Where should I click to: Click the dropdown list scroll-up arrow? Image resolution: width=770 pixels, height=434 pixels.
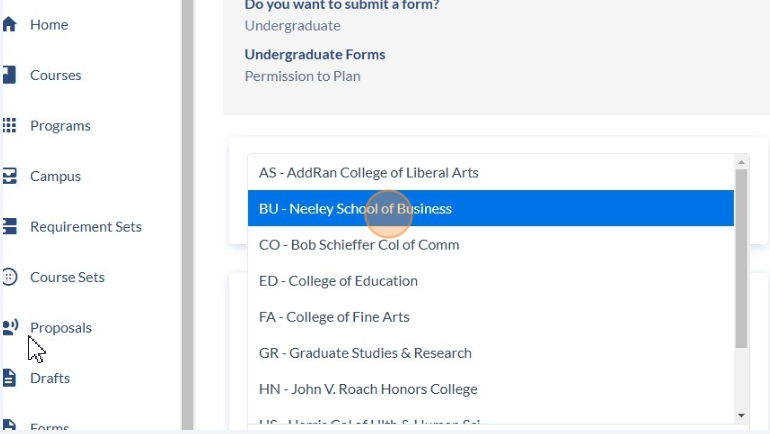(741, 162)
